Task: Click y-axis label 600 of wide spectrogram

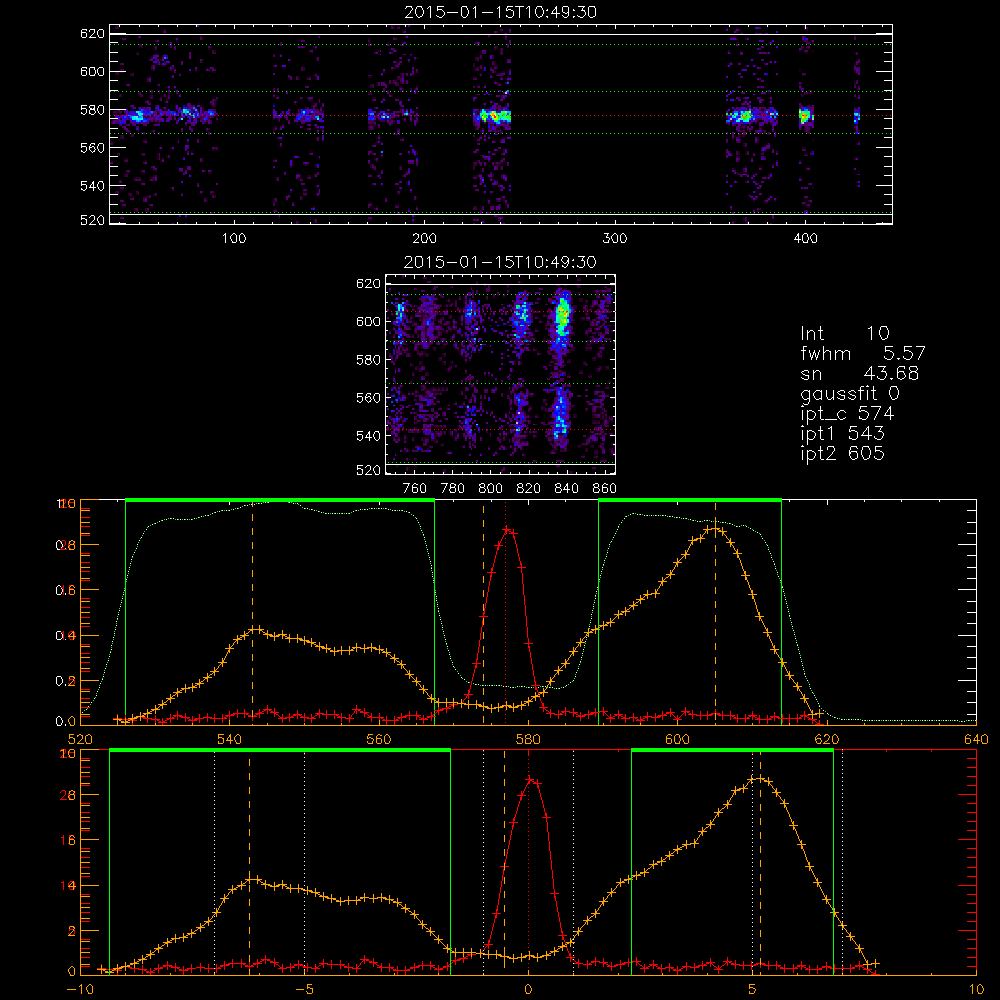Action: coord(92,71)
